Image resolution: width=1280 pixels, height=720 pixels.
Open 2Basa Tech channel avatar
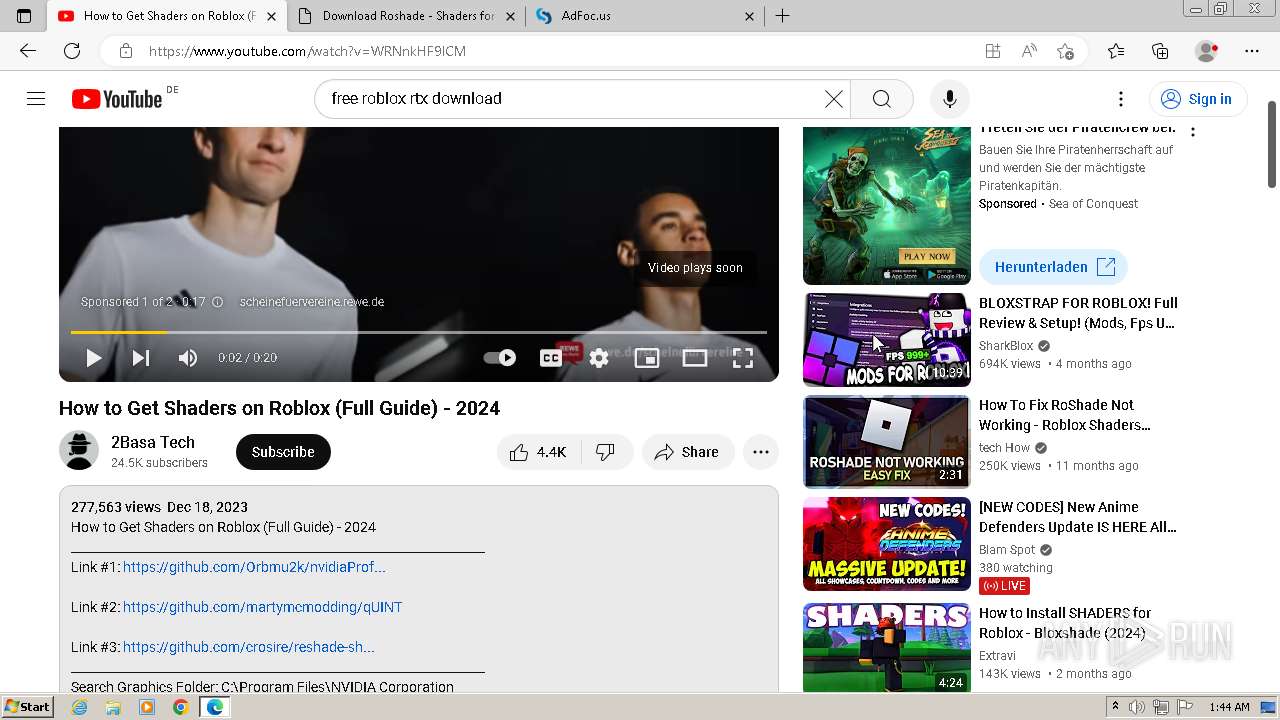tap(79, 451)
